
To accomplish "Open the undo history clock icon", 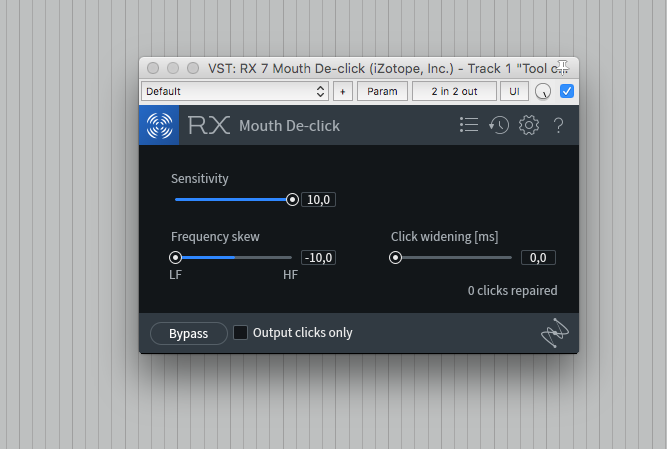I will pos(499,125).
